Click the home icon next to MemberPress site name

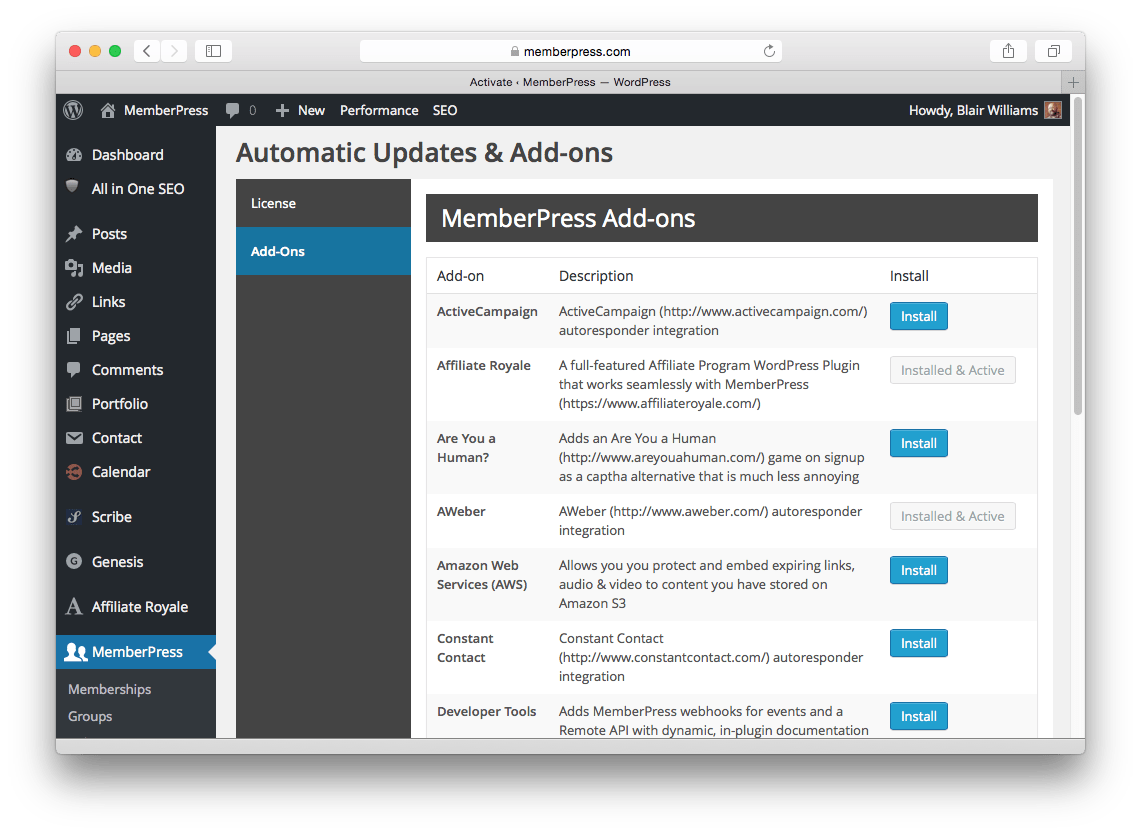[x=108, y=110]
